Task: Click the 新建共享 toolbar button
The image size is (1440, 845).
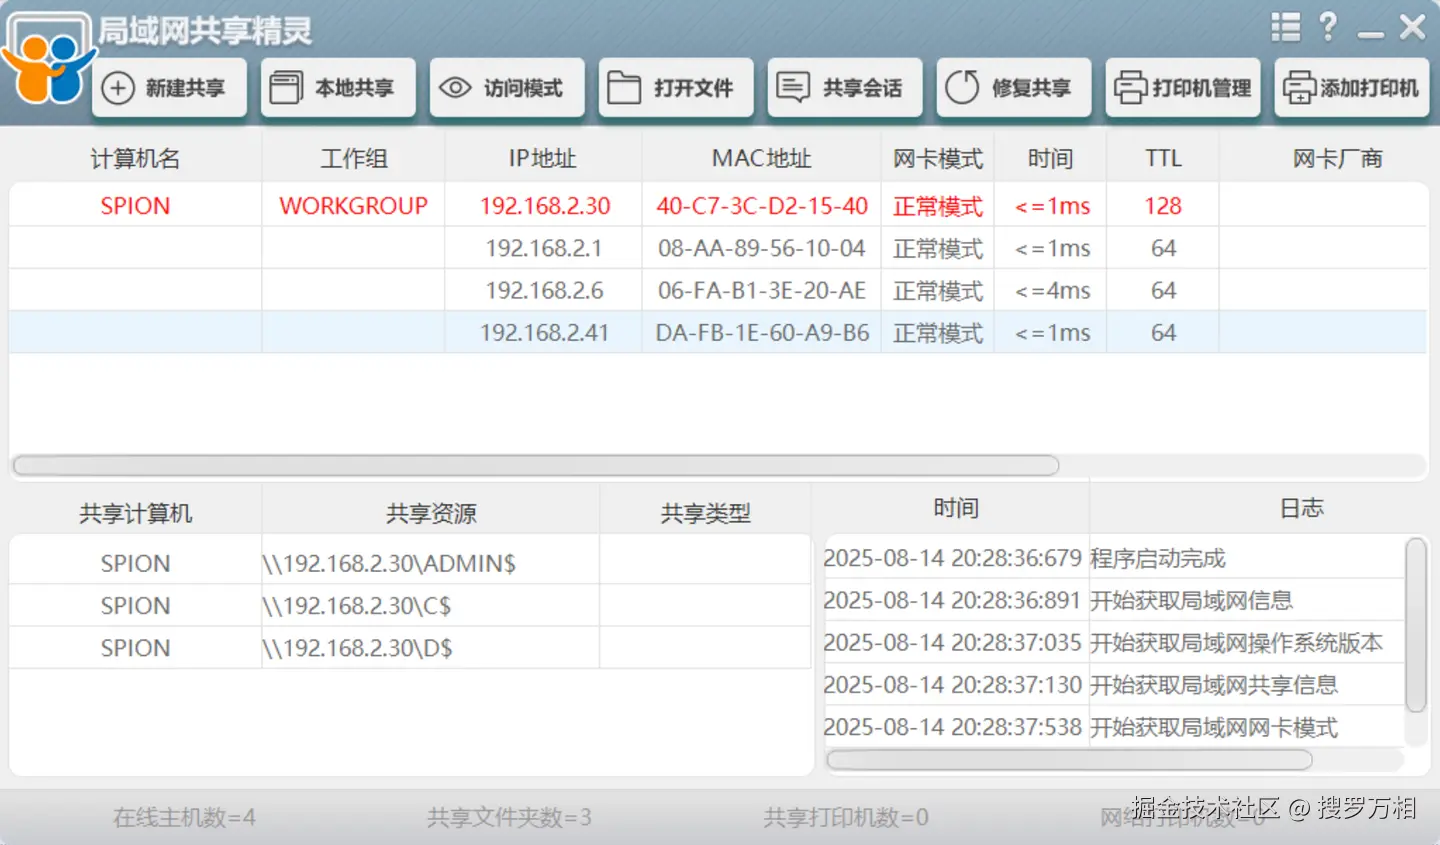Action: (169, 88)
